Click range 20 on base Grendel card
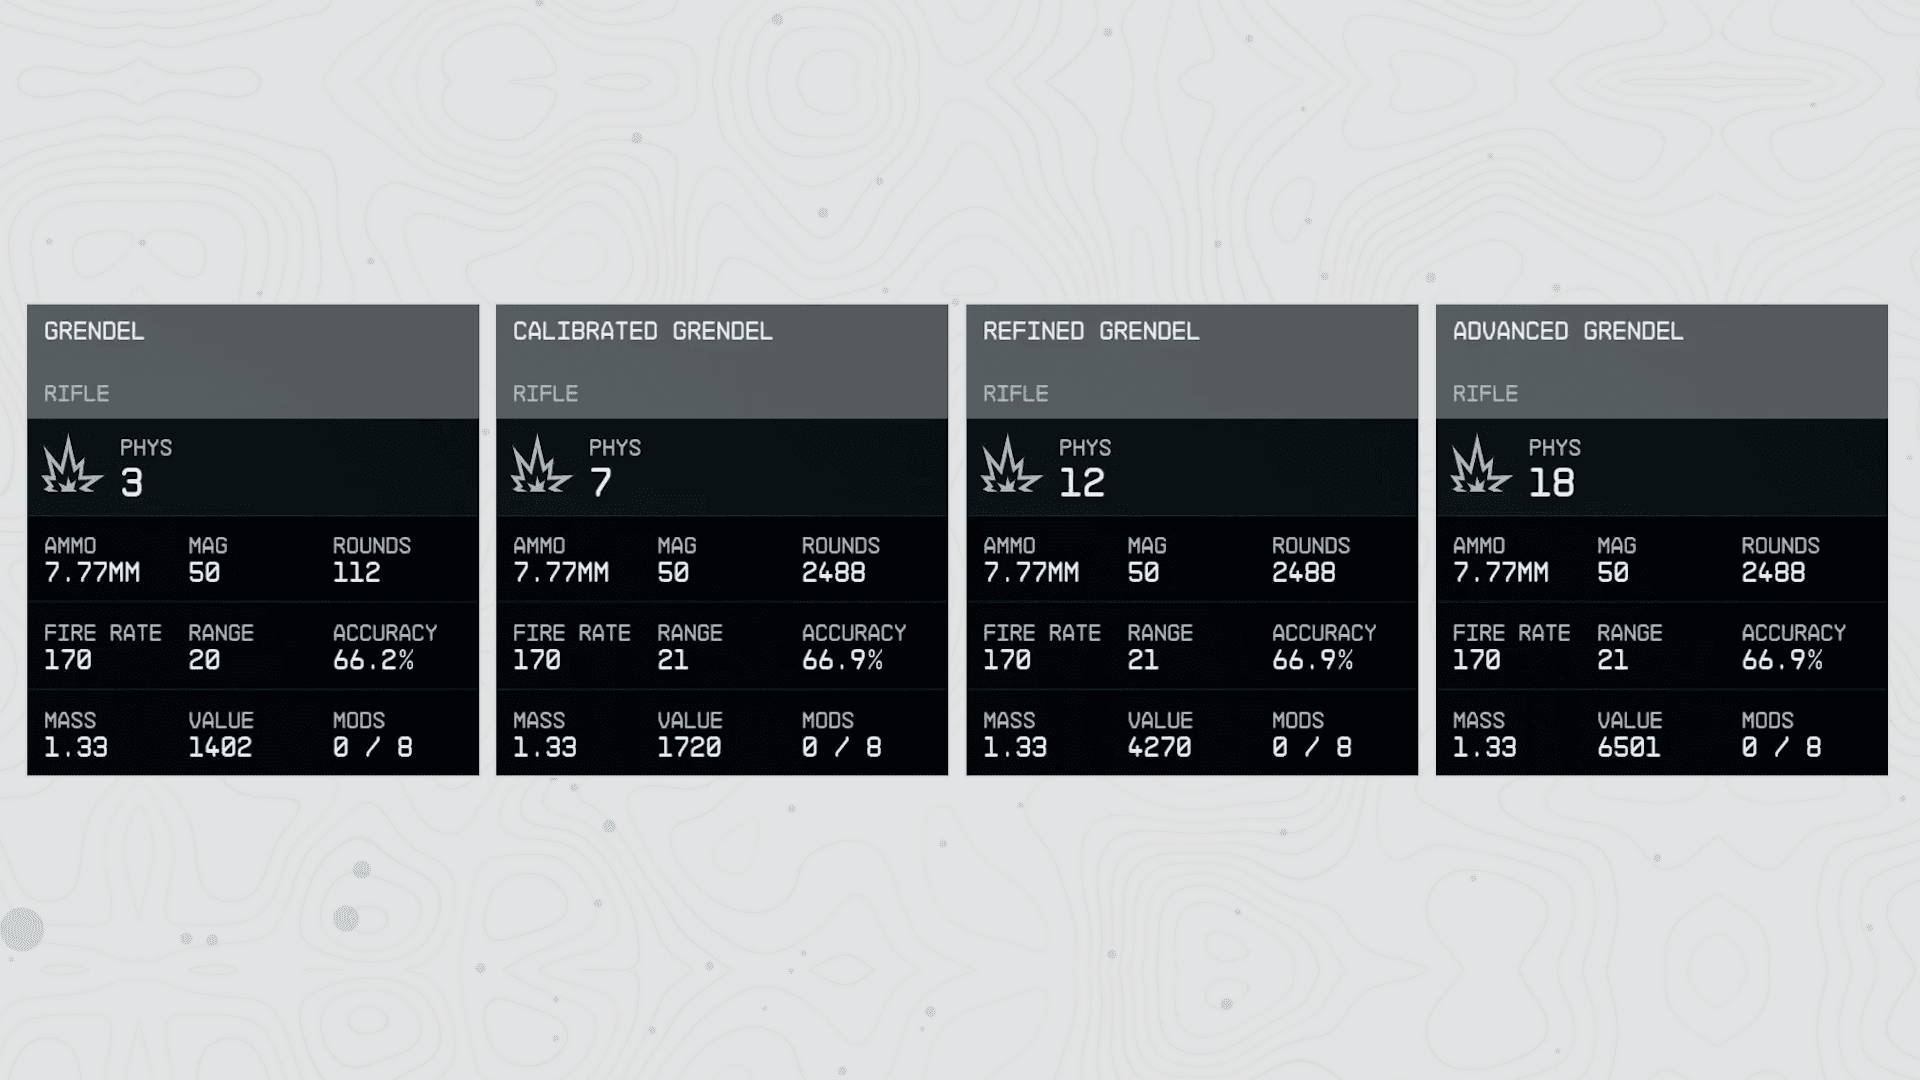Image resolution: width=1920 pixels, height=1080 pixels. (204, 660)
